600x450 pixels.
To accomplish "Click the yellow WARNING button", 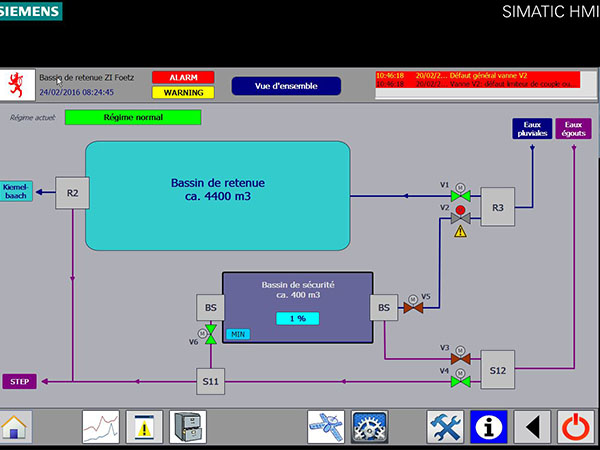I will [183, 93].
